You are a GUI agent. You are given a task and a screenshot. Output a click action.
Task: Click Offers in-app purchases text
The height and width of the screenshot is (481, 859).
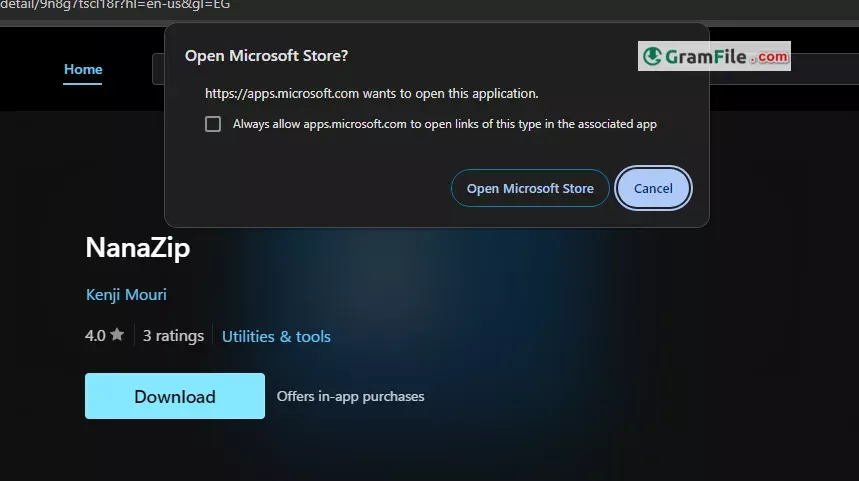pos(351,396)
